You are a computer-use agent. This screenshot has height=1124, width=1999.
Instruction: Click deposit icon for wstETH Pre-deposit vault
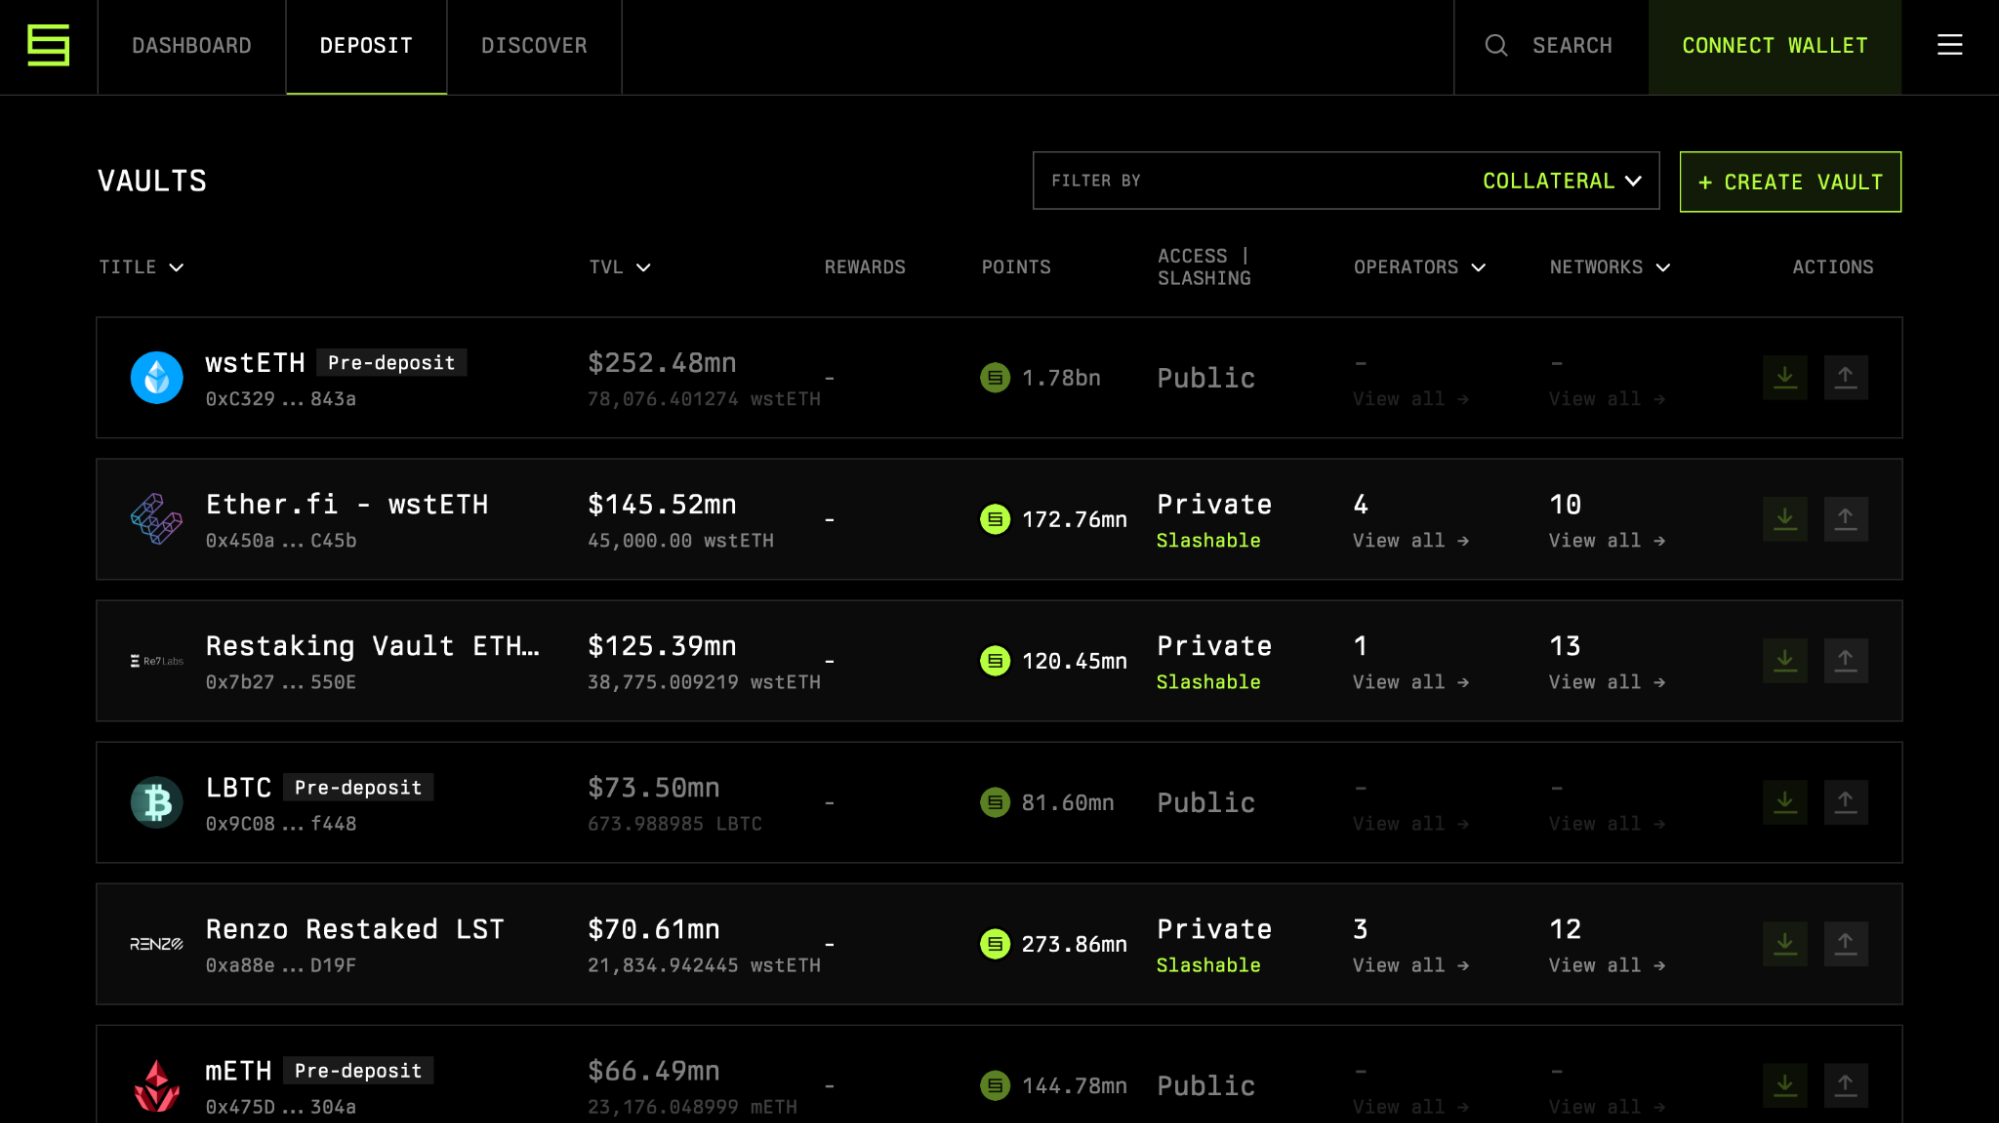[x=1784, y=378]
